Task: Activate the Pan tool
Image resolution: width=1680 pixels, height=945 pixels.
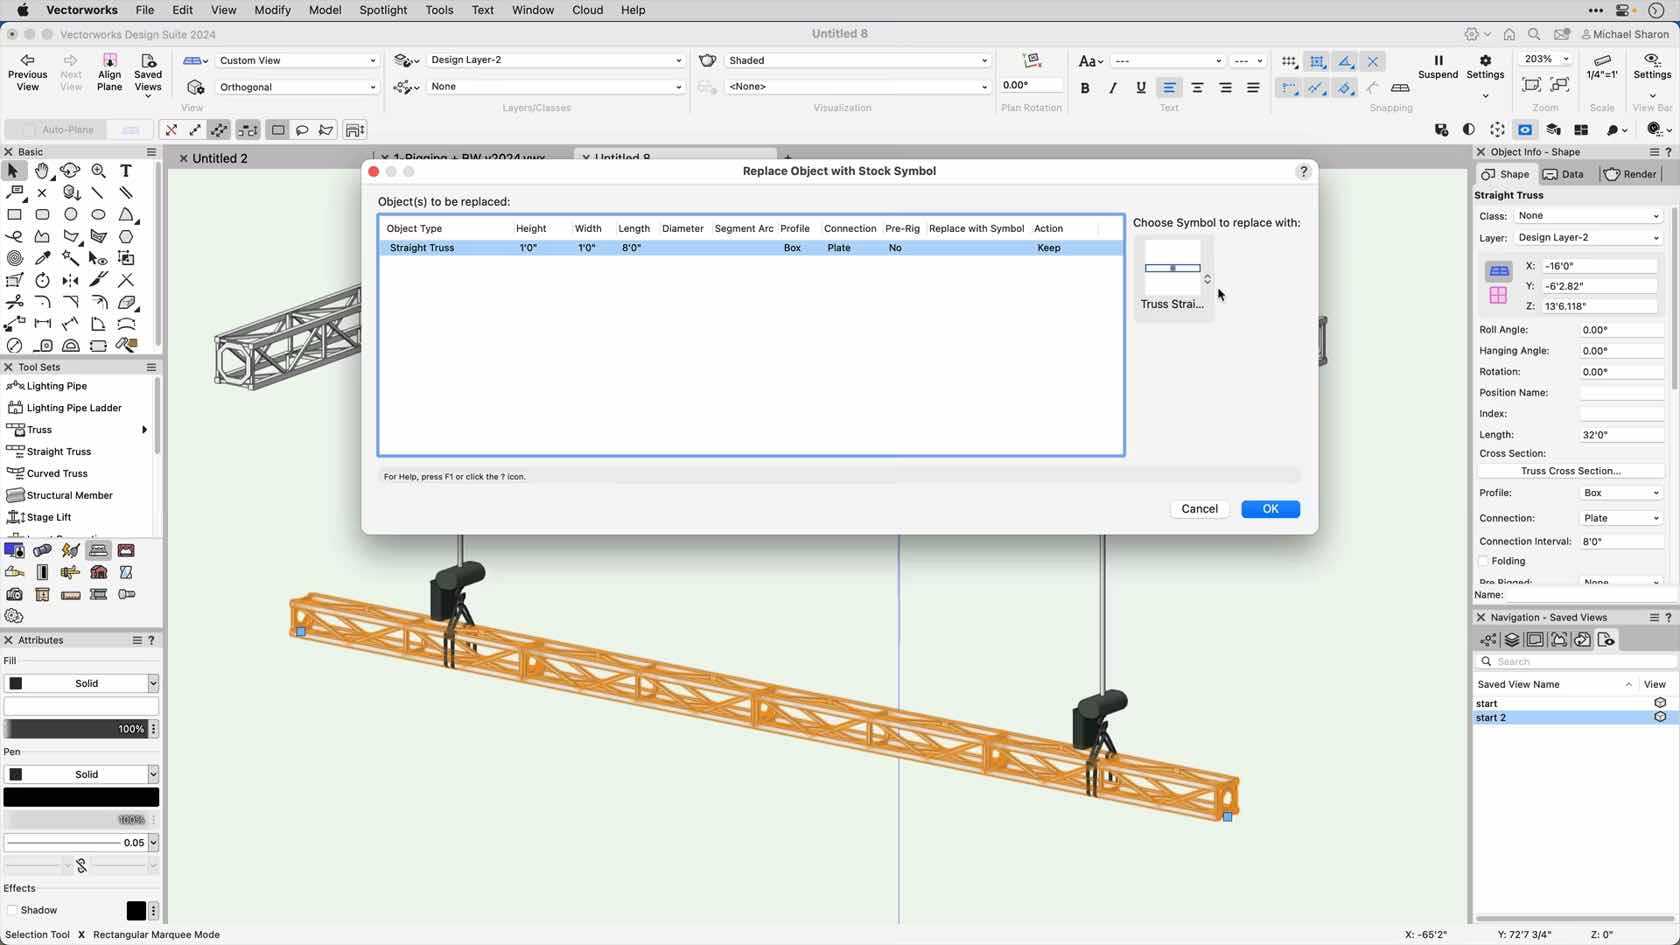Action: [x=41, y=171]
